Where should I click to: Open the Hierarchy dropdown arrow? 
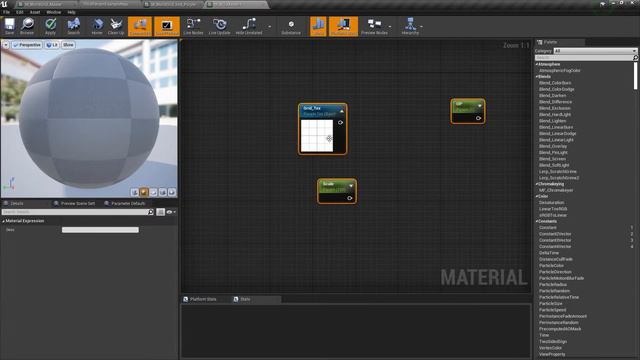(422, 27)
